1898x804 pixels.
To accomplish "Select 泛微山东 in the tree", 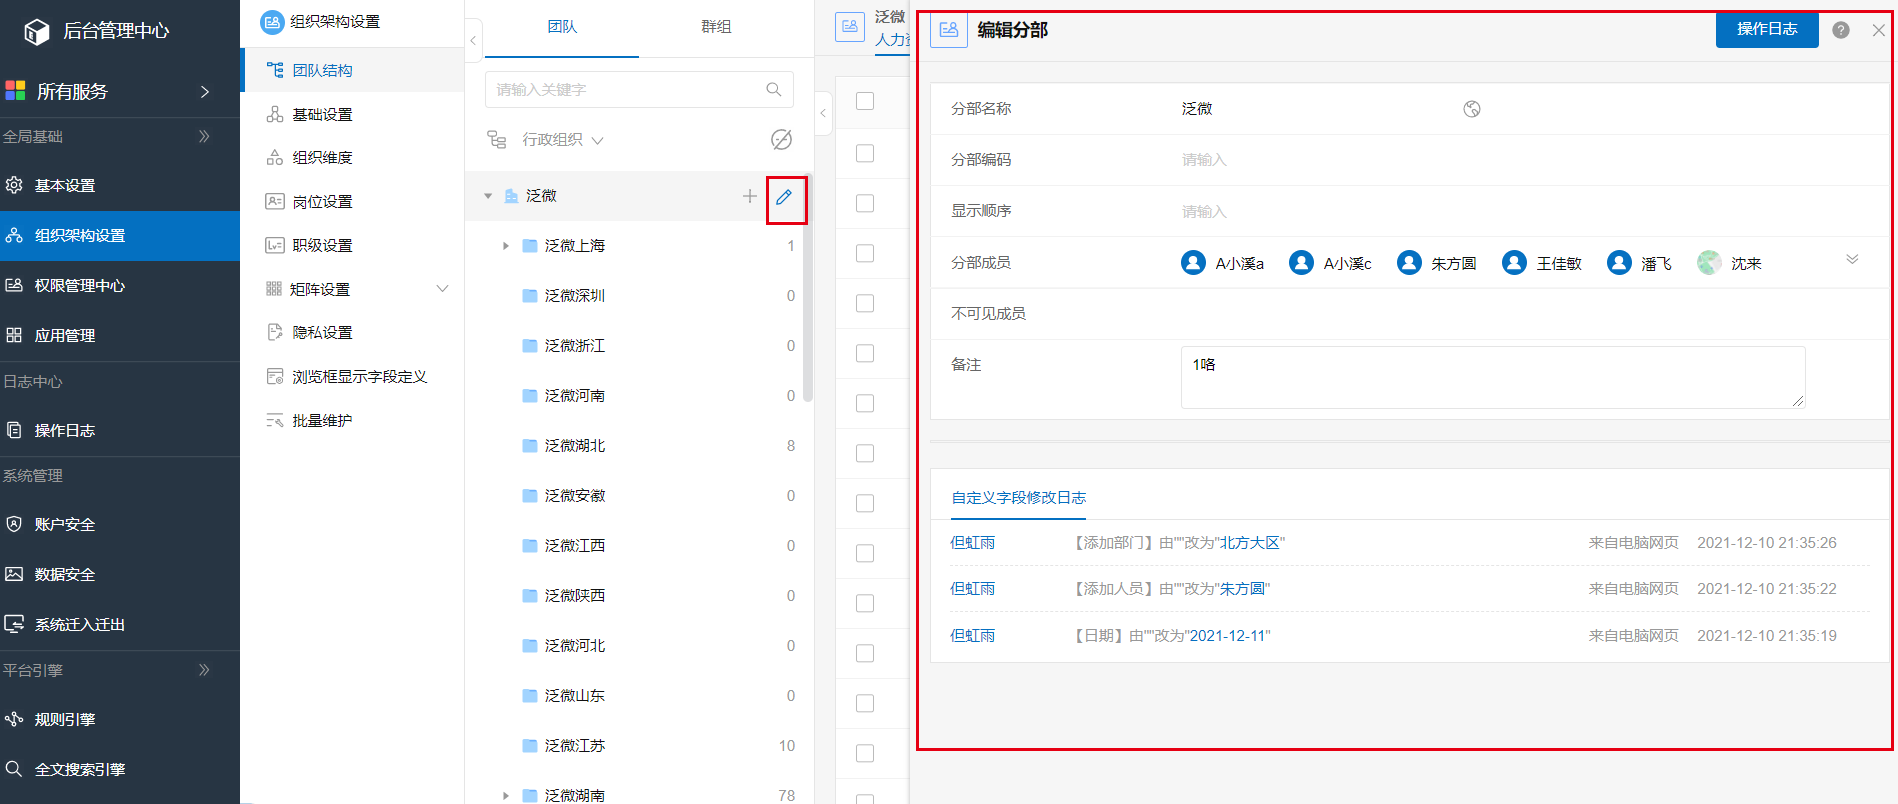I will pyautogui.click(x=575, y=696).
